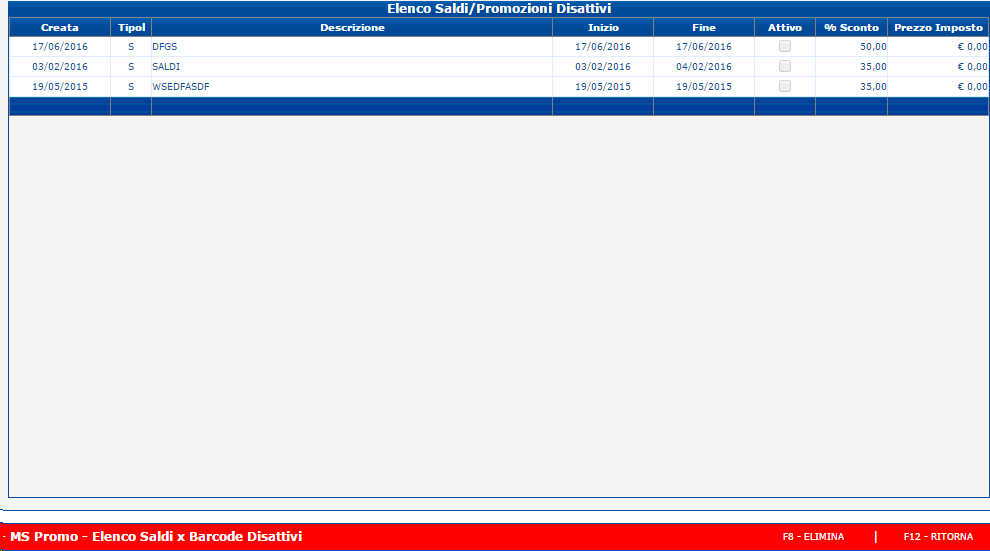Screen dimensions: 990x551
Task: Toggle Attivo checkbox for SALDI row
Action: coord(785,66)
